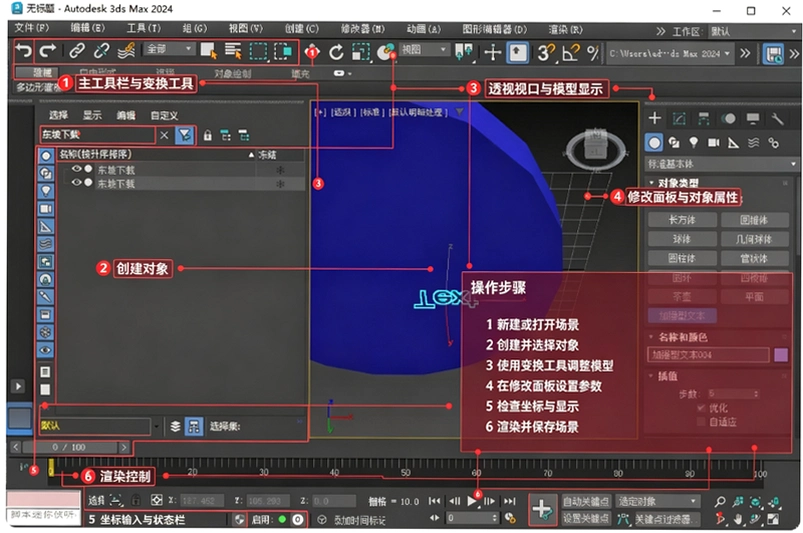
Task: Toggle the 3D Snaps icon
Action: [x=545, y=52]
